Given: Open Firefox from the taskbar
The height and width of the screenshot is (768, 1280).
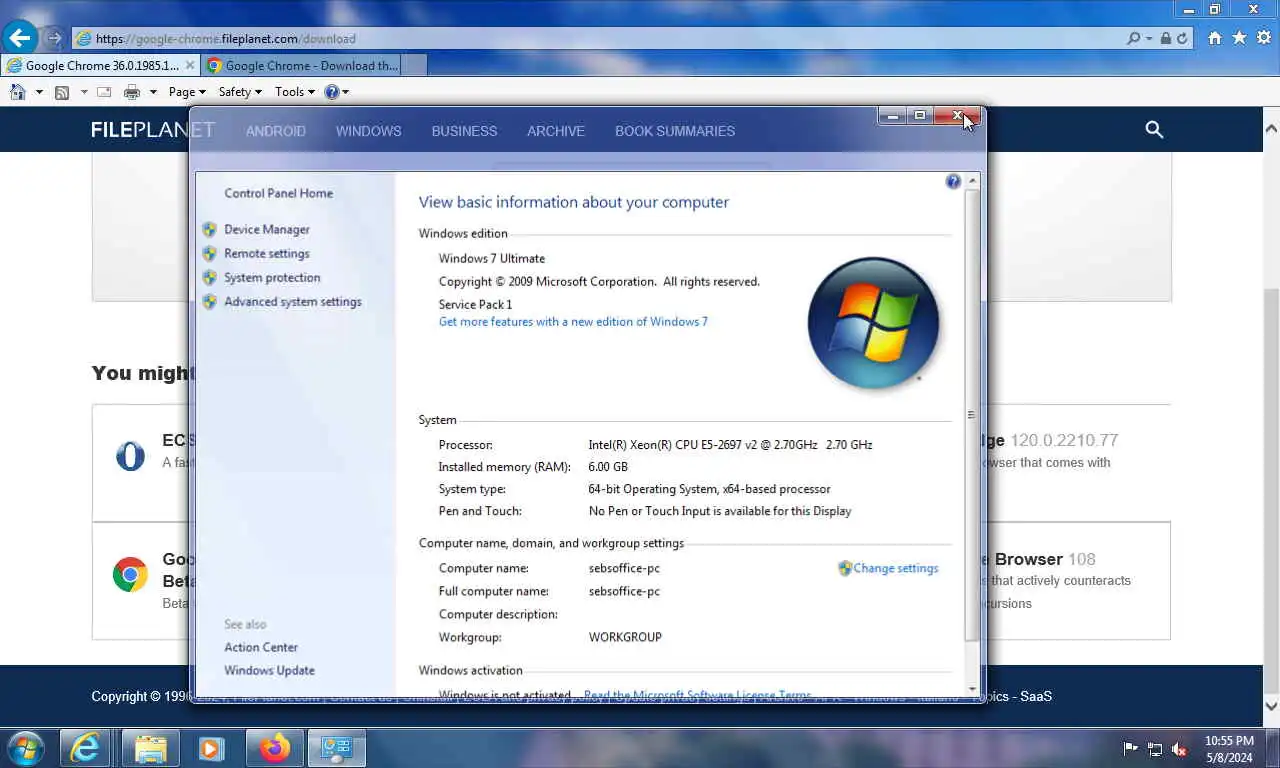Looking at the screenshot, I should point(275,748).
